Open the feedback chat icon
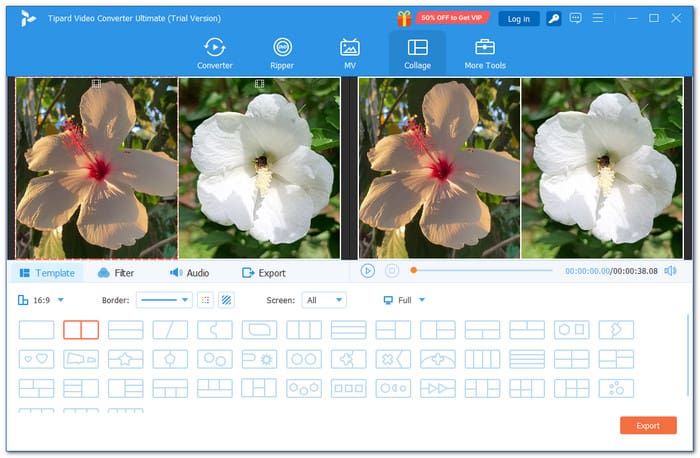 (x=575, y=18)
